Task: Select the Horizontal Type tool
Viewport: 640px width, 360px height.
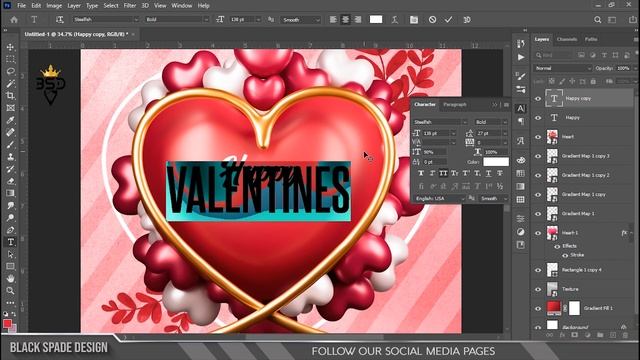Action: [10, 242]
